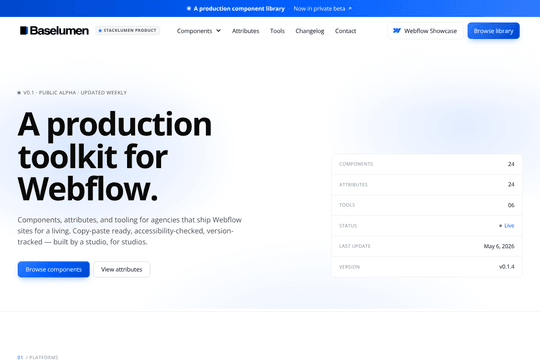540x360 pixels.
Task: Open the Tools nav item
Action: [277, 31]
